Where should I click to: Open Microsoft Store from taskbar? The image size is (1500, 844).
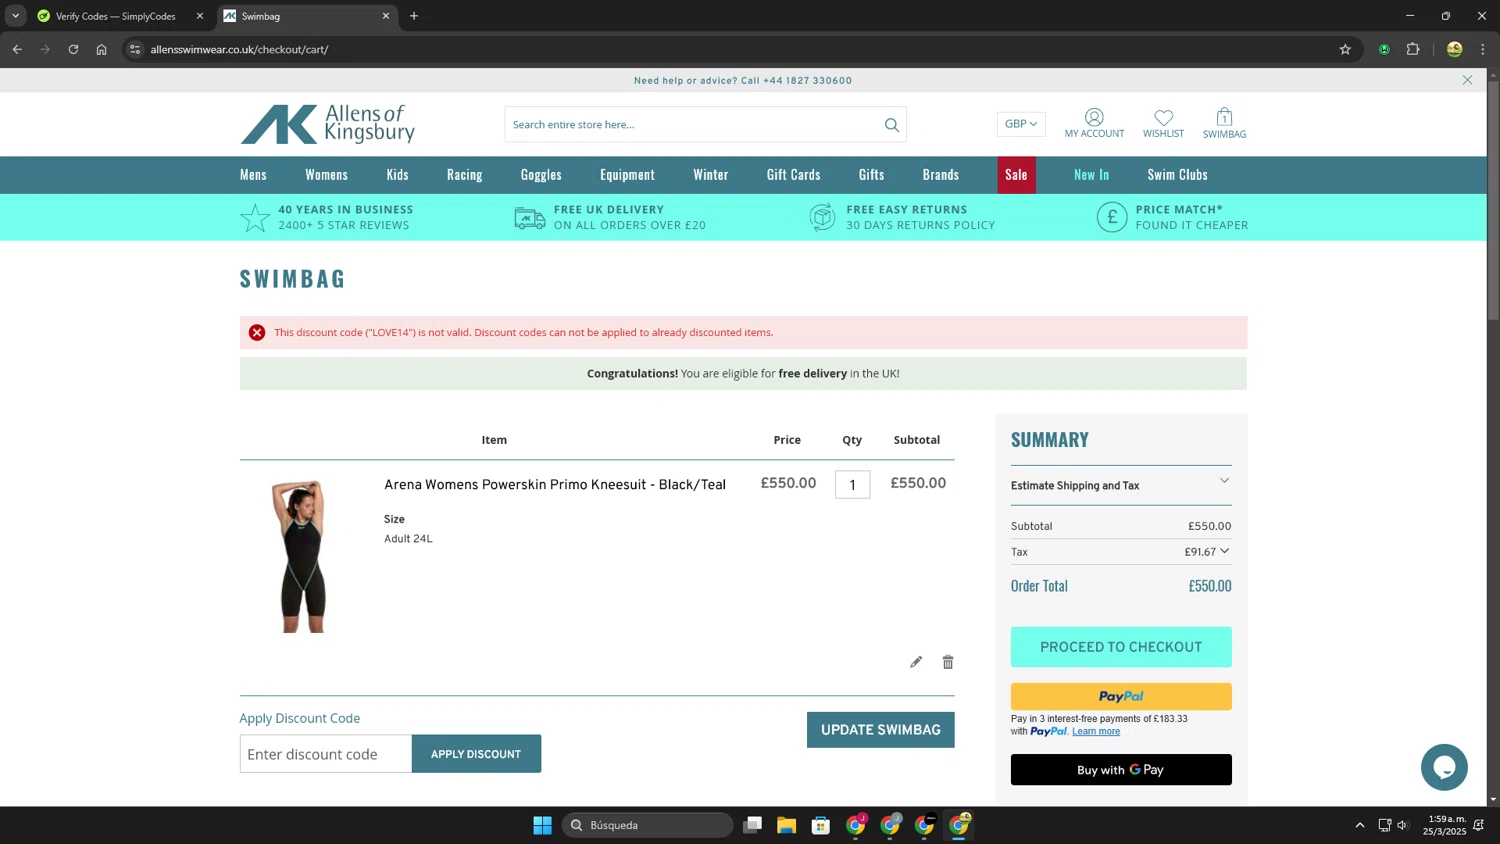click(x=820, y=825)
